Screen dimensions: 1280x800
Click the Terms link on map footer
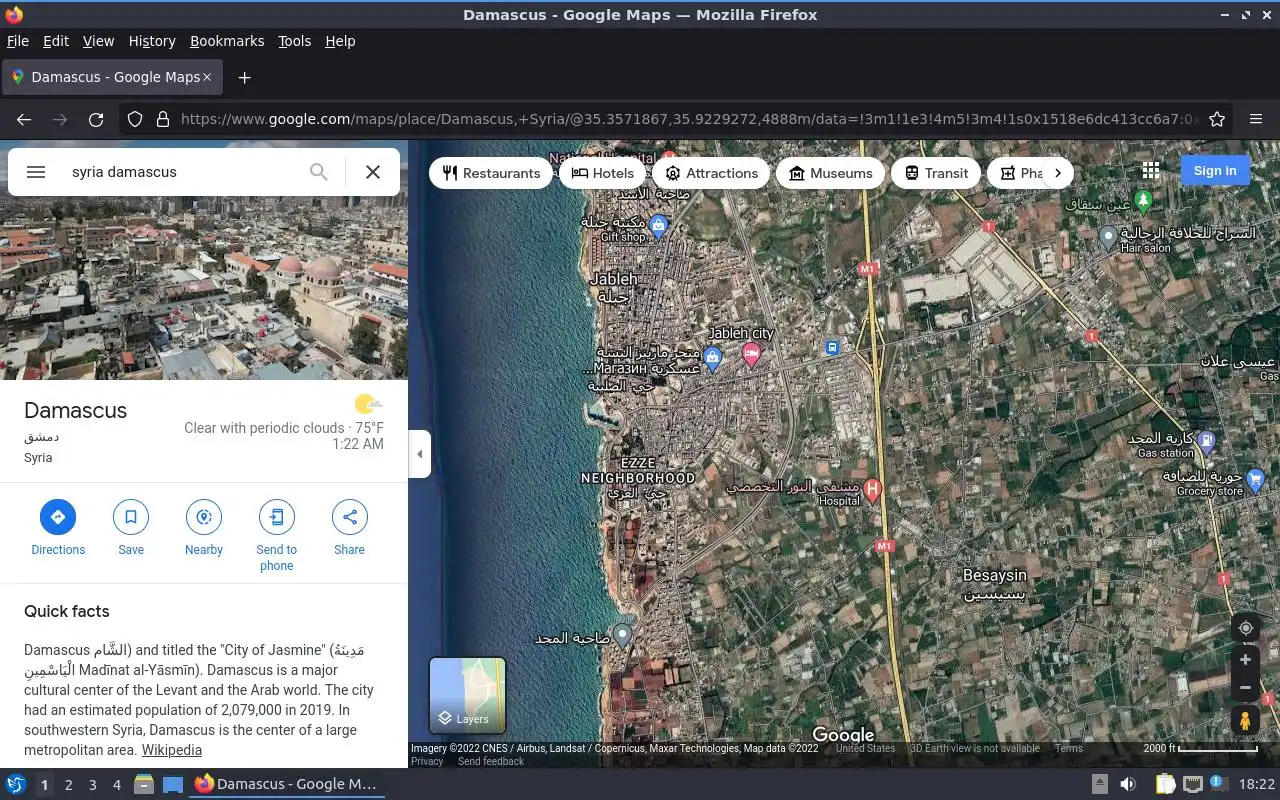(x=1068, y=748)
